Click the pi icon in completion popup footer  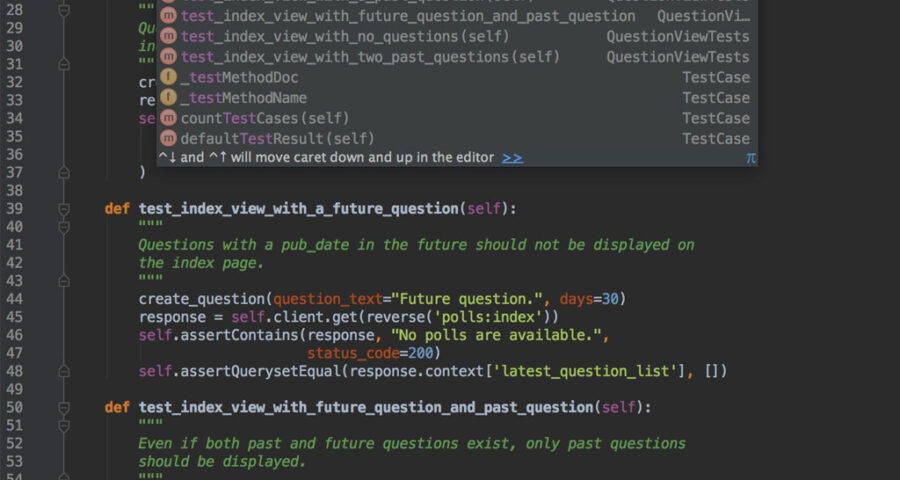click(751, 158)
